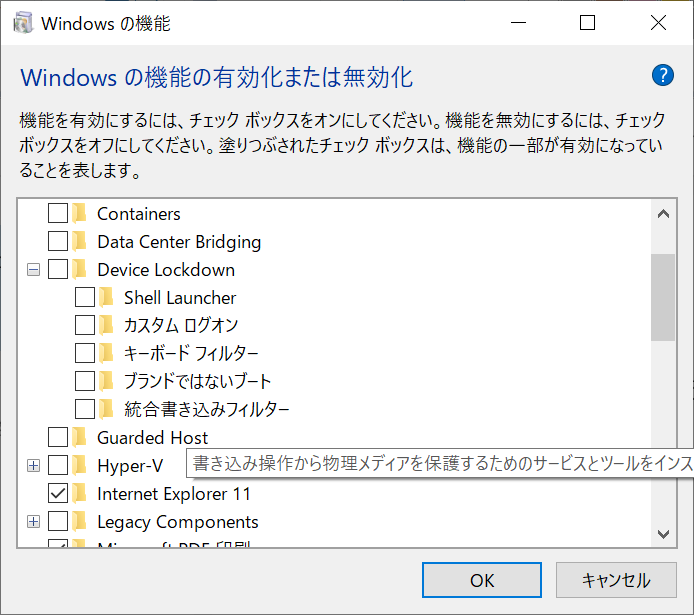Enable the Hyper-V checkbox
The image size is (694, 615).
pyautogui.click(x=58, y=465)
